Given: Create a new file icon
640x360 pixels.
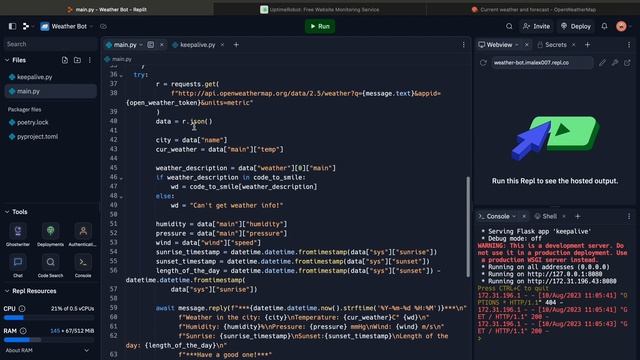Looking at the screenshot, I should (x=64, y=60).
